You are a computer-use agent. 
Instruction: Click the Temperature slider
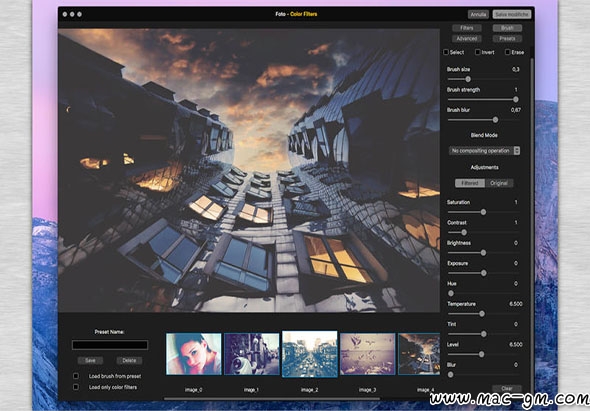click(484, 314)
